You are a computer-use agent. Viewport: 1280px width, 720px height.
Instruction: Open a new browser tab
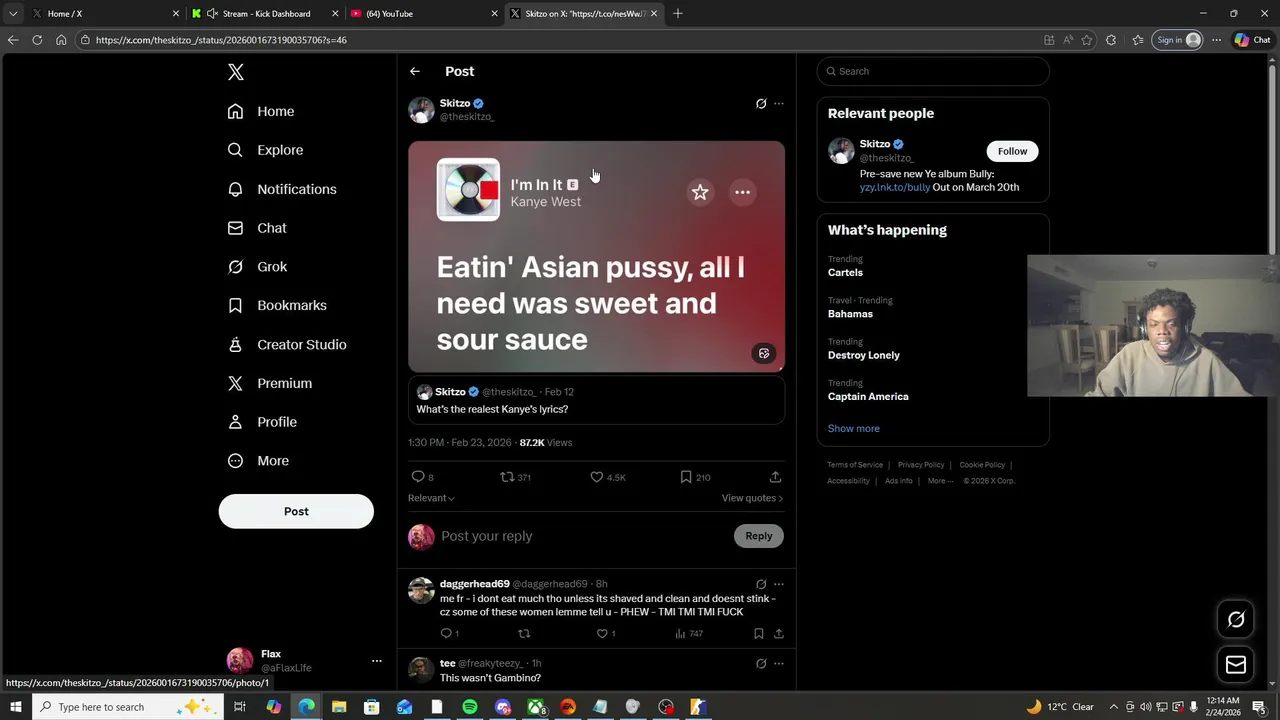(678, 13)
